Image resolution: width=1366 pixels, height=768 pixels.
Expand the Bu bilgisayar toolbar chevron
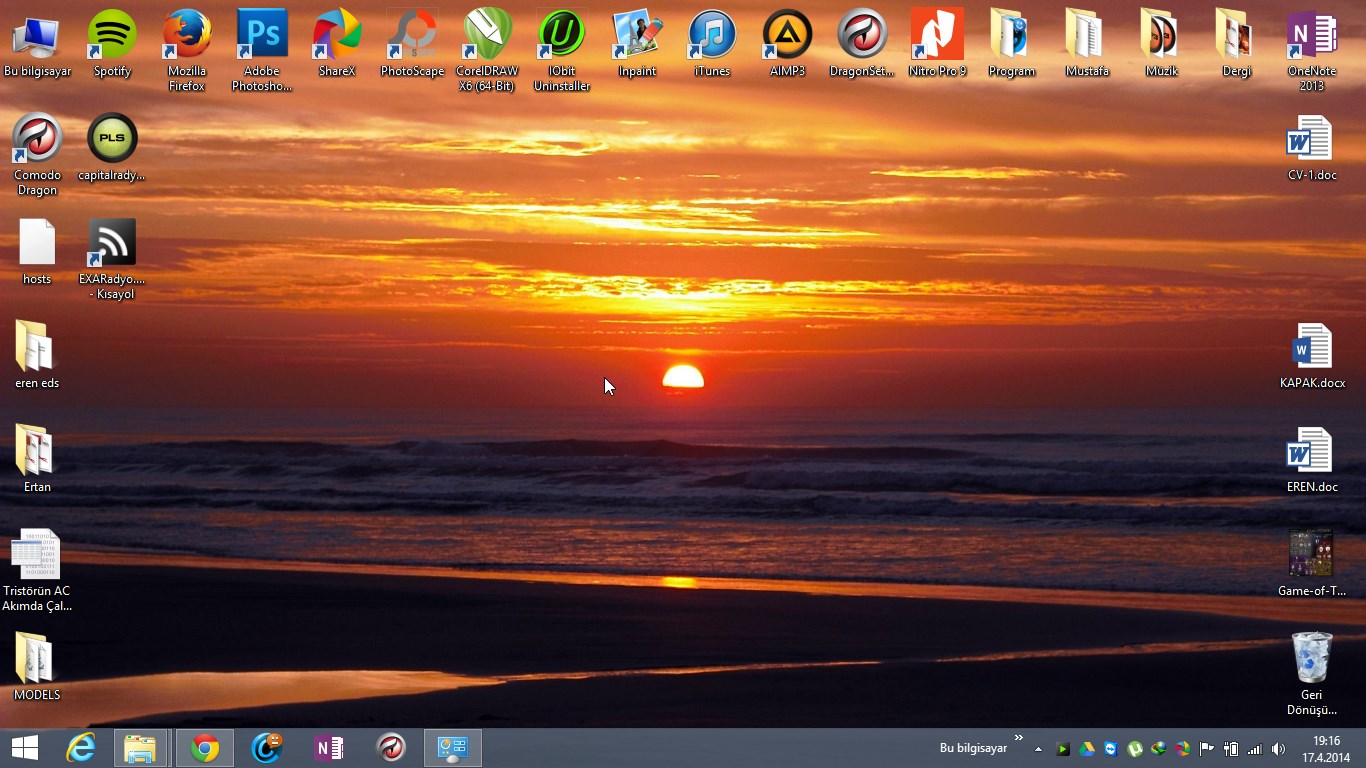1019,739
